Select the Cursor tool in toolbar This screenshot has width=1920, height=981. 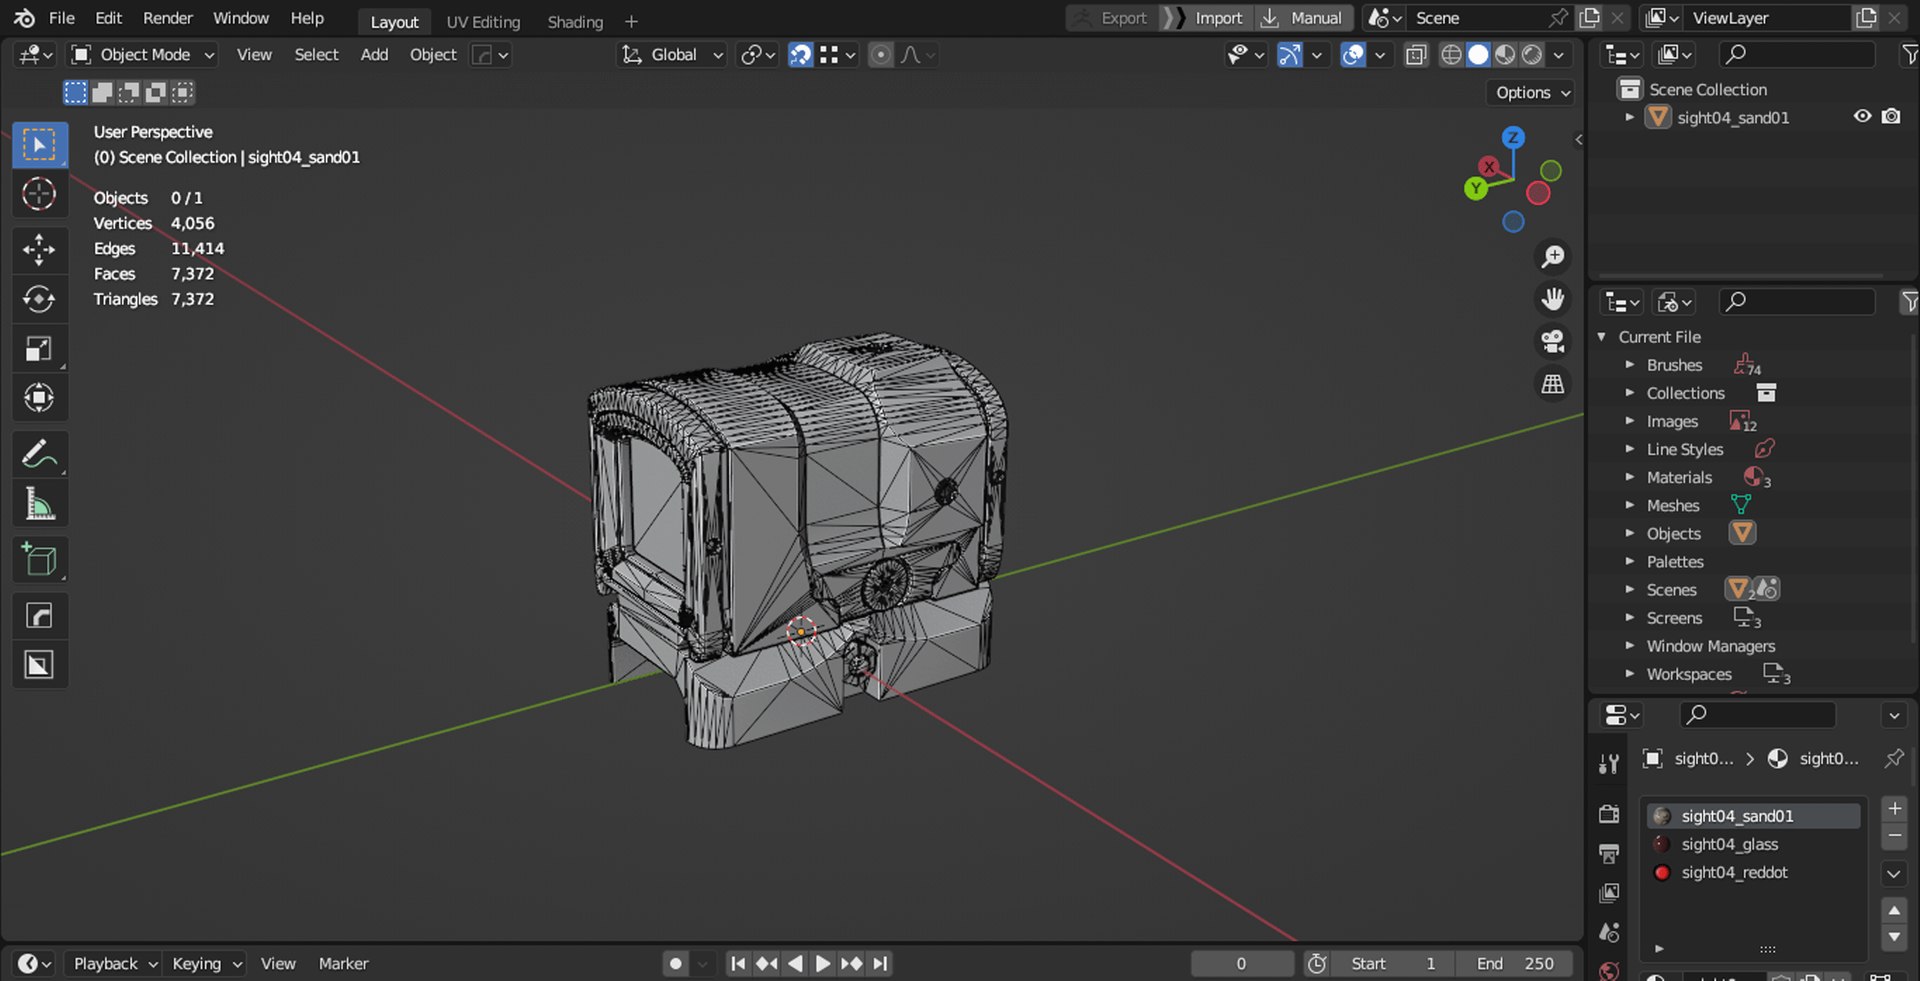(39, 193)
